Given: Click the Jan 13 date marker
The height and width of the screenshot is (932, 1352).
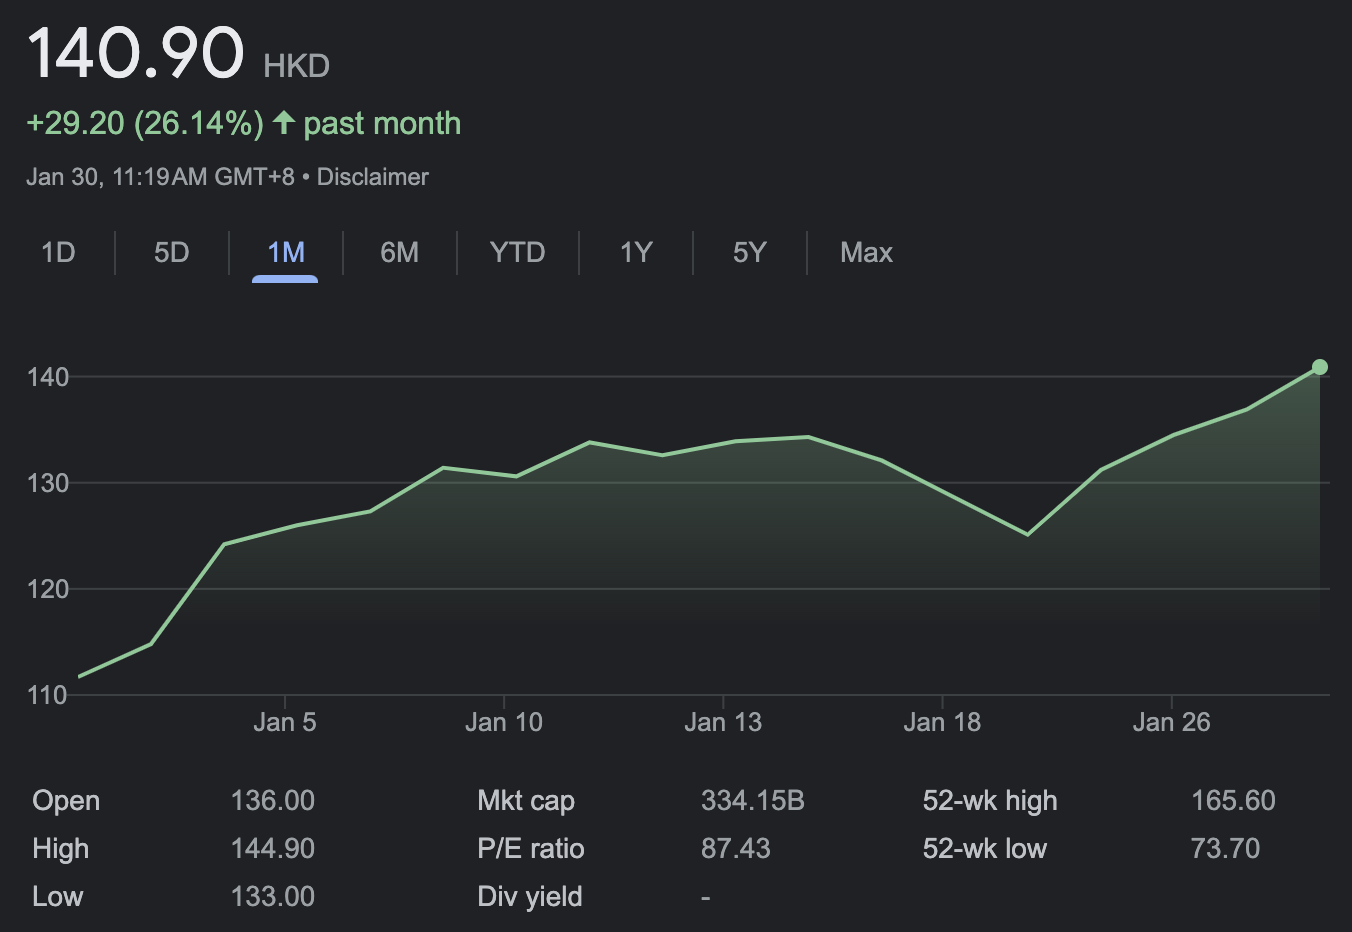Looking at the screenshot, I should pyautogui.click(x=723, y=722).
